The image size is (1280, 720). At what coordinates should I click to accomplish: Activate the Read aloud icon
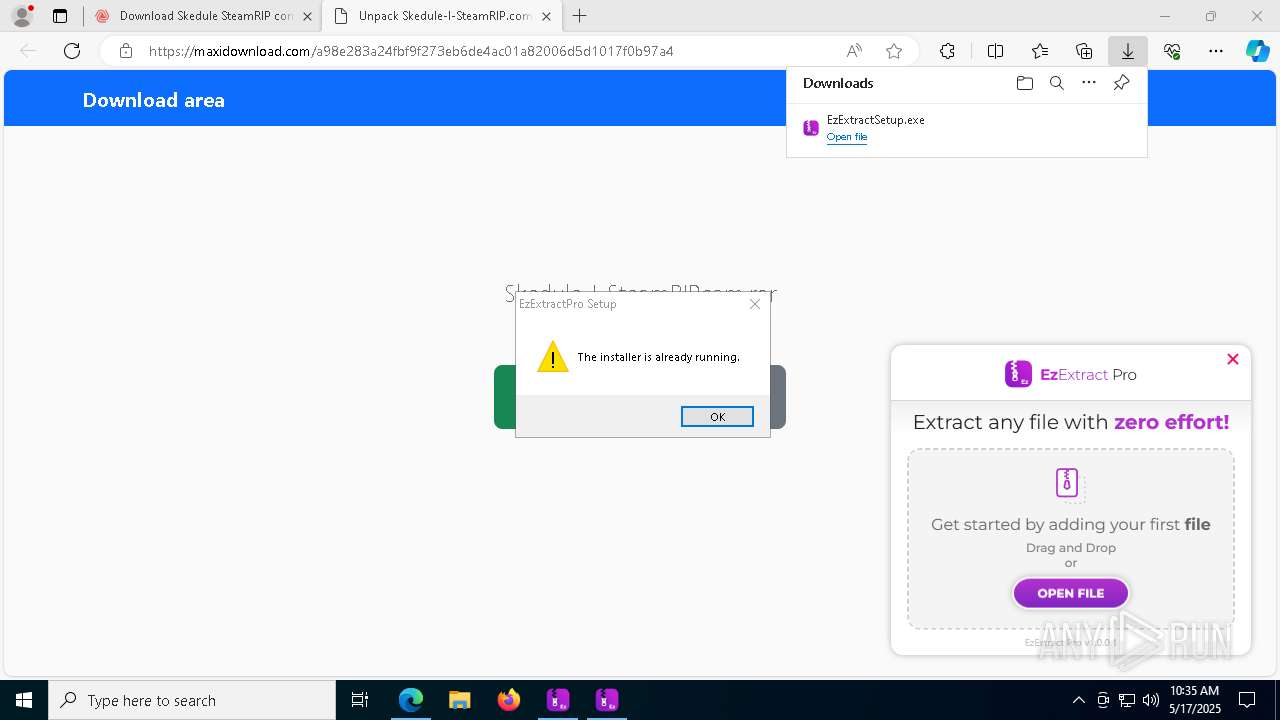[854, 51]
